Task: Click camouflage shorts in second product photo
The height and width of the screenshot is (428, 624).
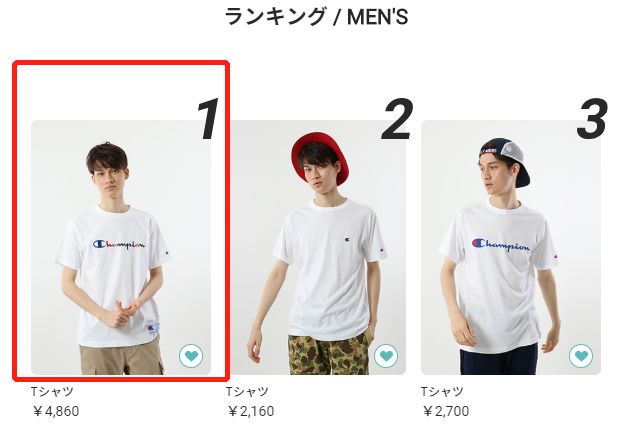Action: click(330, 355)
